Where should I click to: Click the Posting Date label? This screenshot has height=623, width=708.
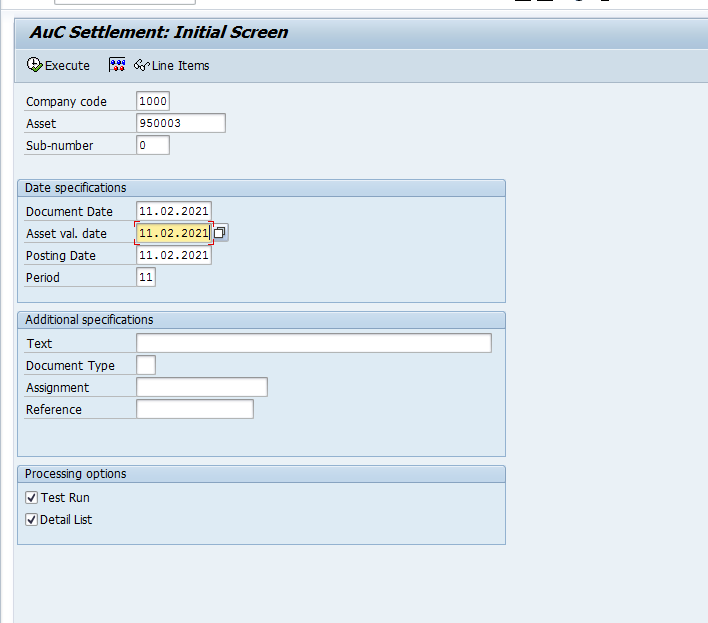point(61,256)
